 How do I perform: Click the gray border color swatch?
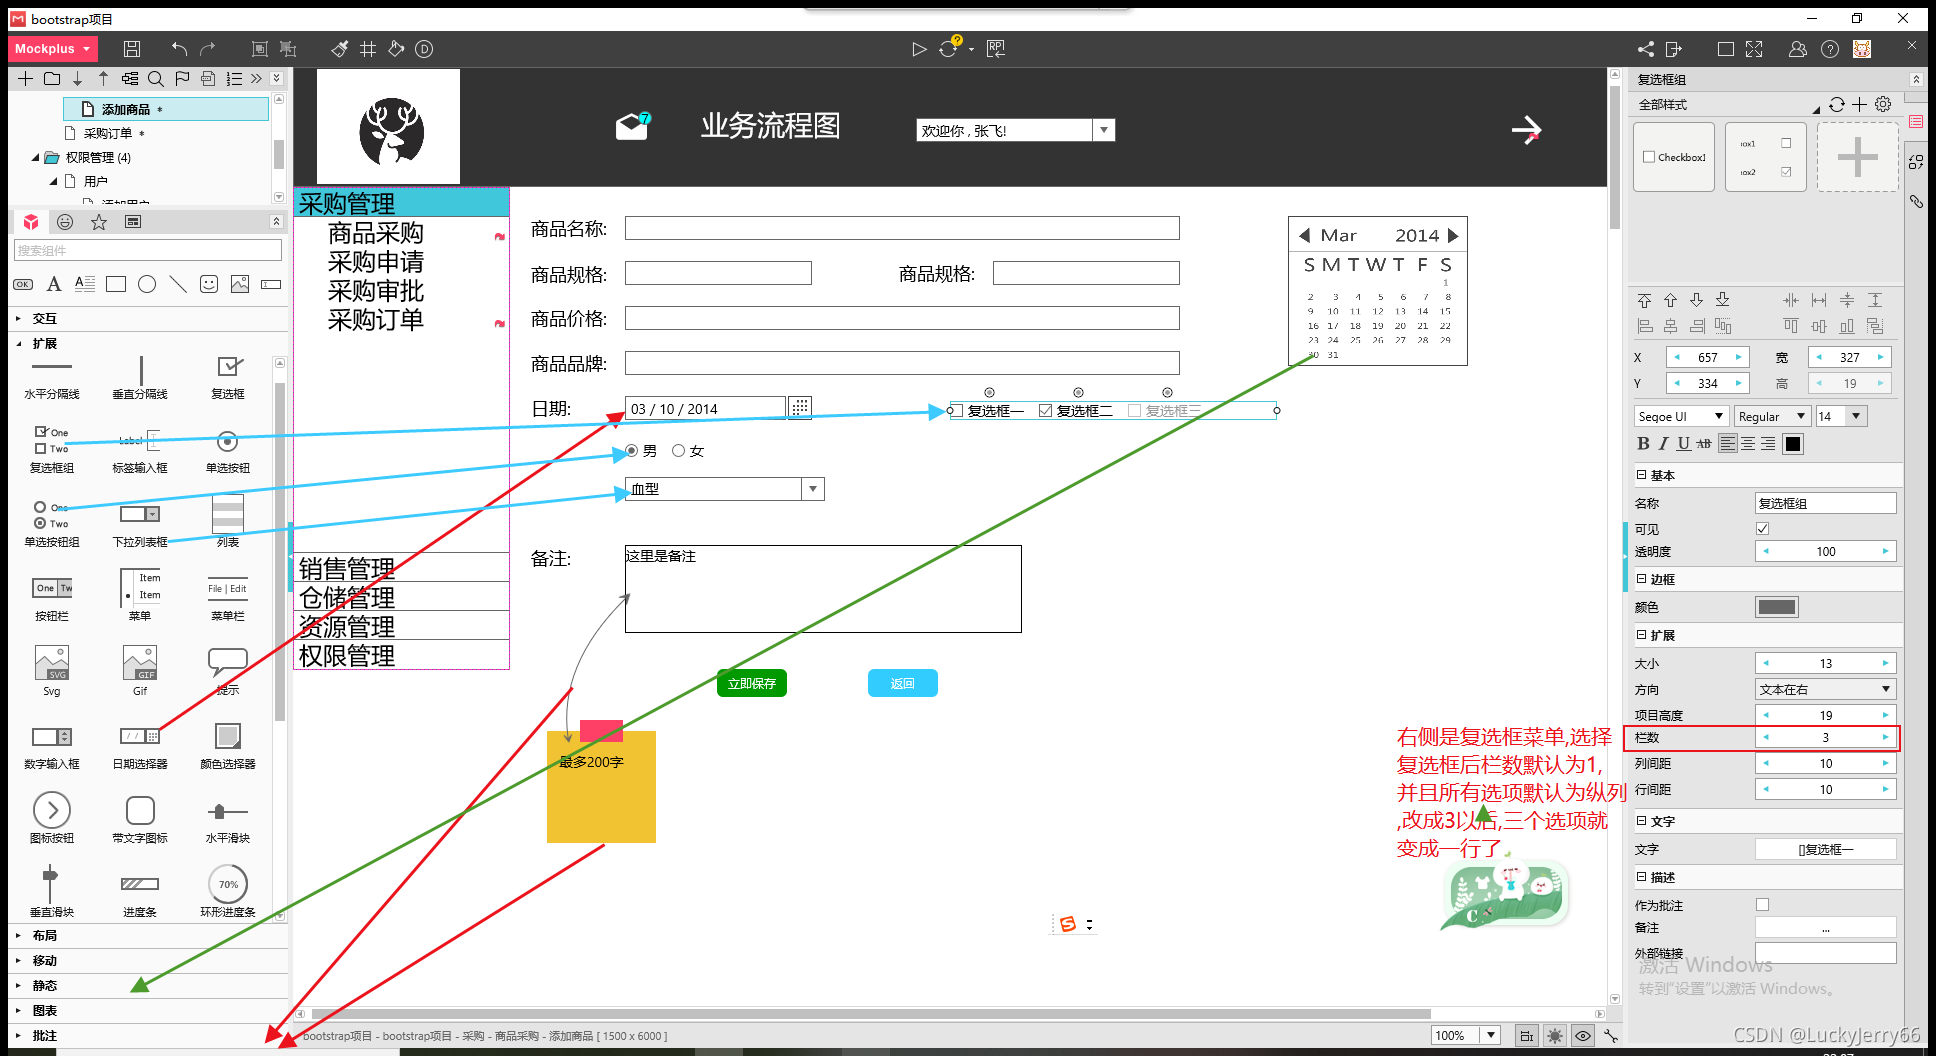(x=1777, y=607)
